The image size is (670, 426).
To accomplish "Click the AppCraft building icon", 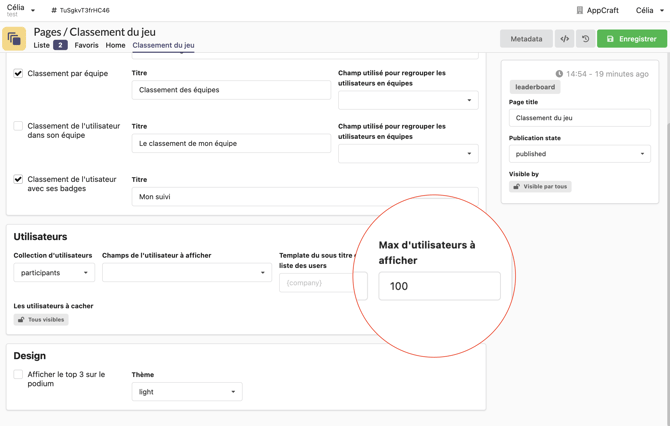I will (x=580, y=10).
